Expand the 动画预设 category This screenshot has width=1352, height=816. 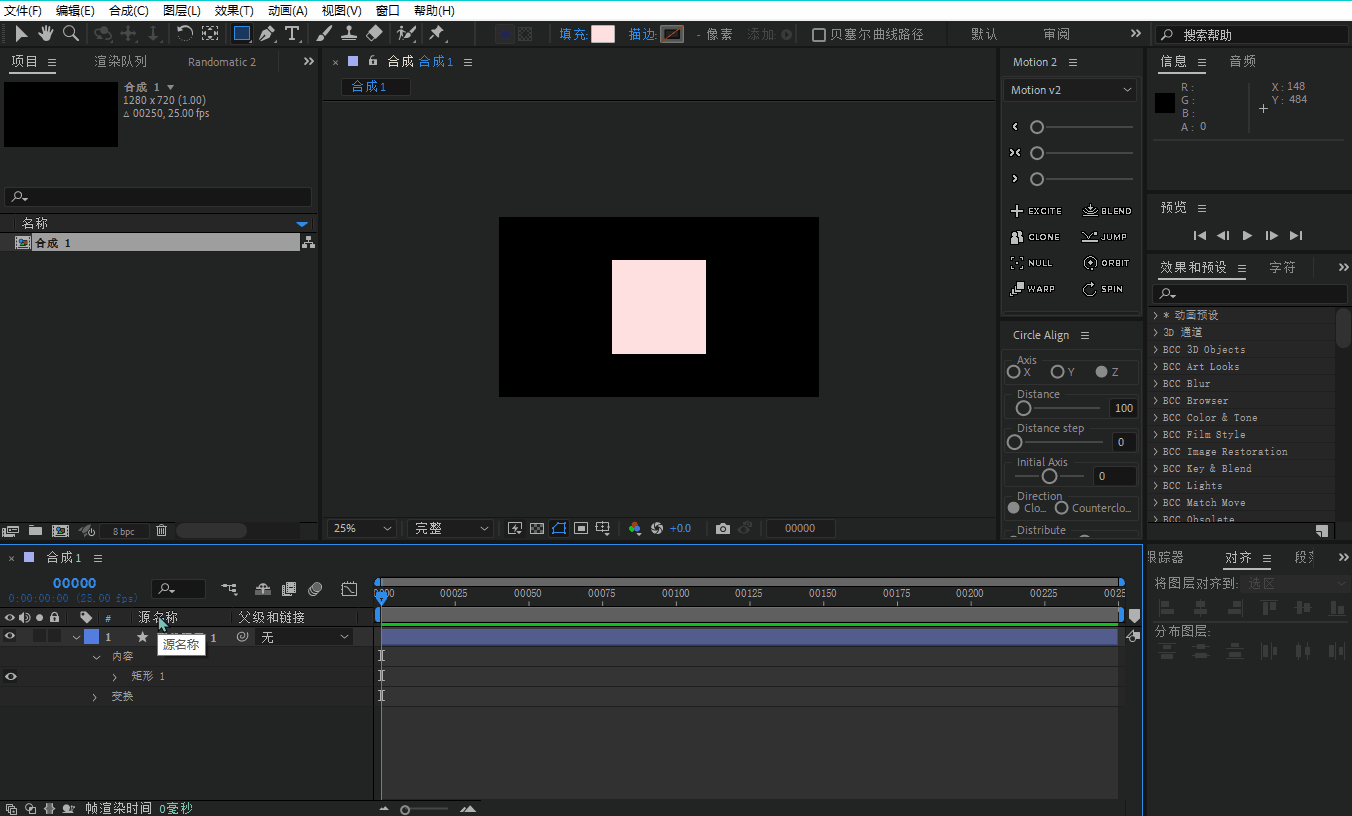point(1156,316)
